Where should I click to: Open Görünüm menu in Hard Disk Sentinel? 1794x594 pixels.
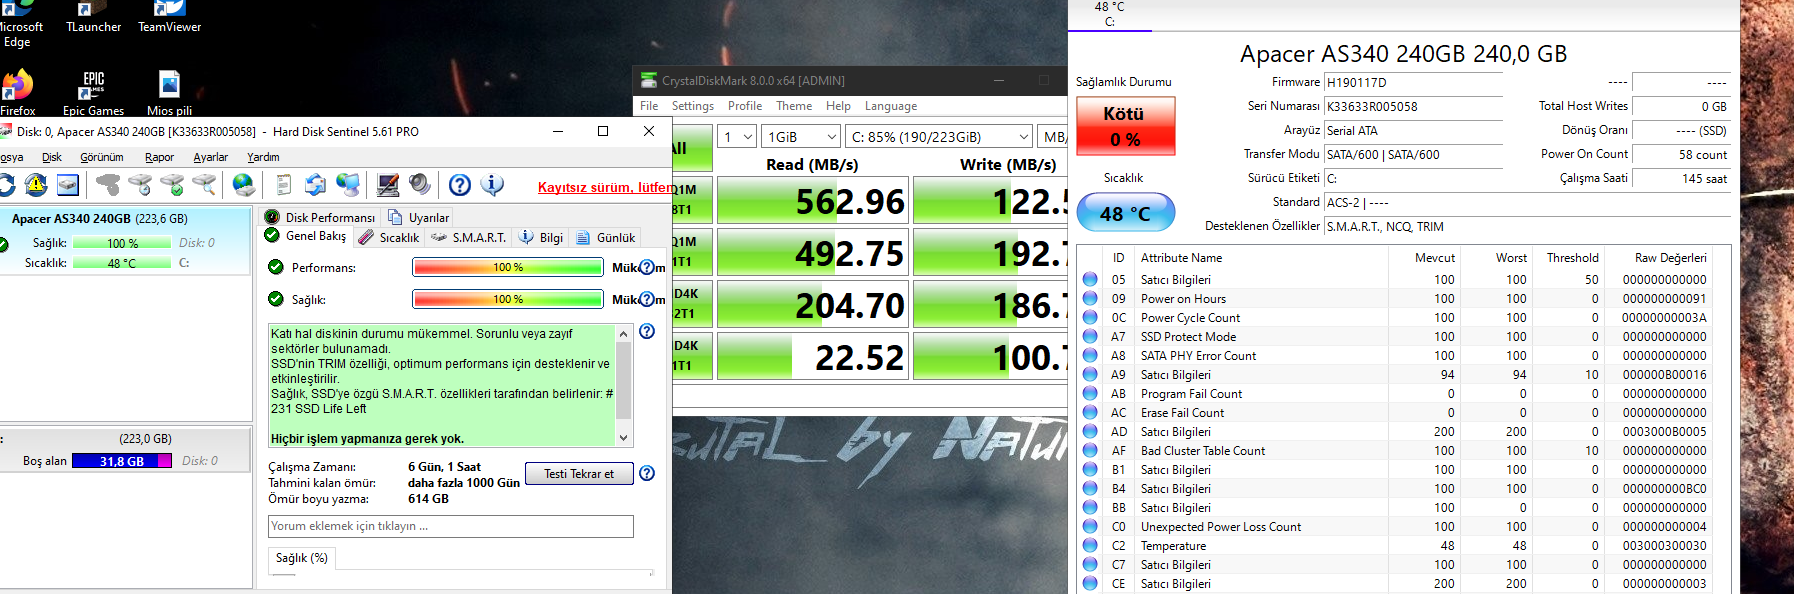click(102, 157)
